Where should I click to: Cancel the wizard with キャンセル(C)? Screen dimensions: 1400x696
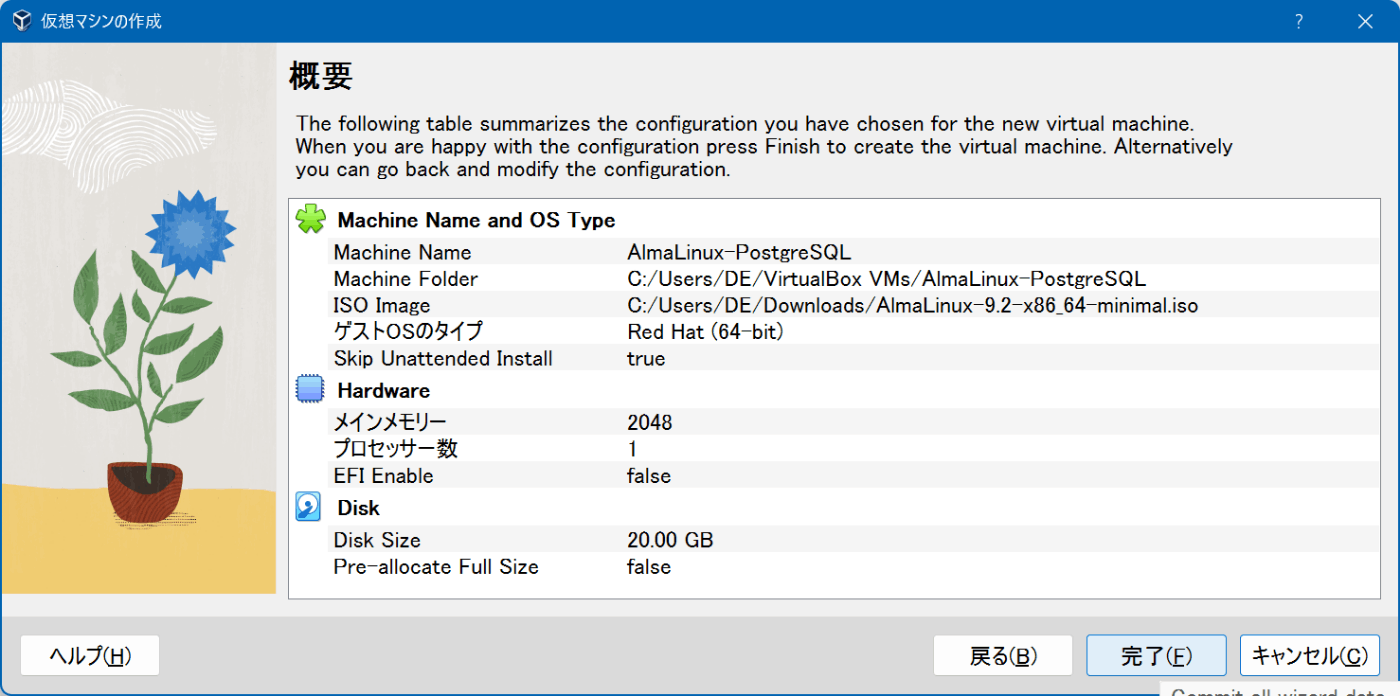[1310, 656]
